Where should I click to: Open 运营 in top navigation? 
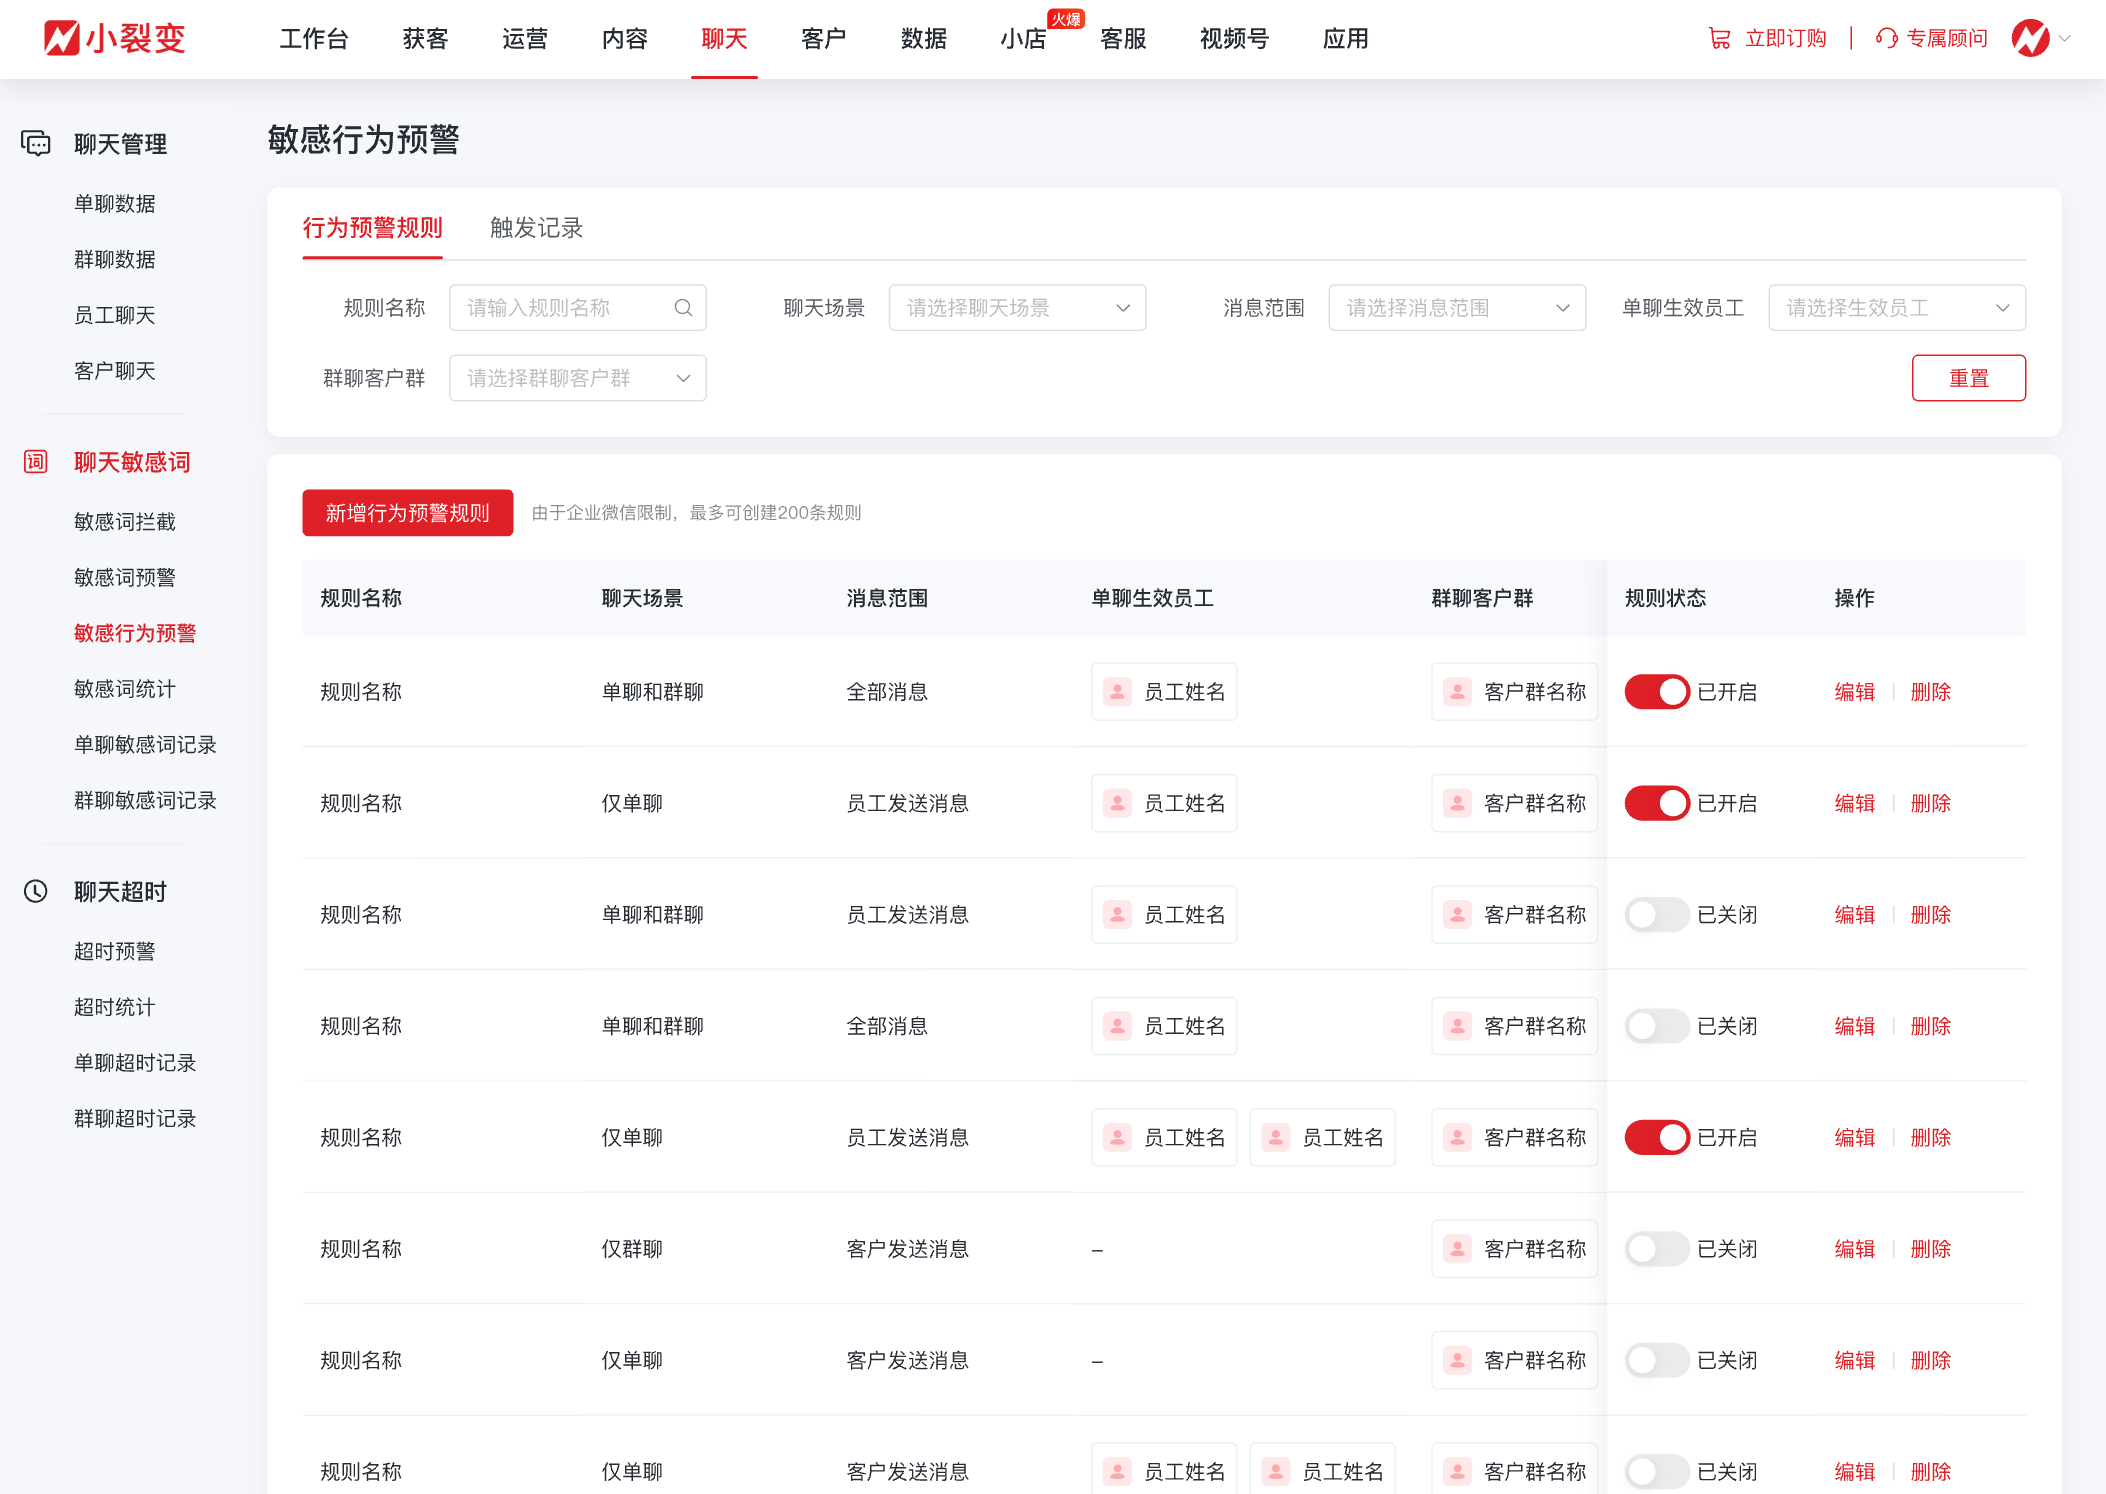(x=525, y=39)
